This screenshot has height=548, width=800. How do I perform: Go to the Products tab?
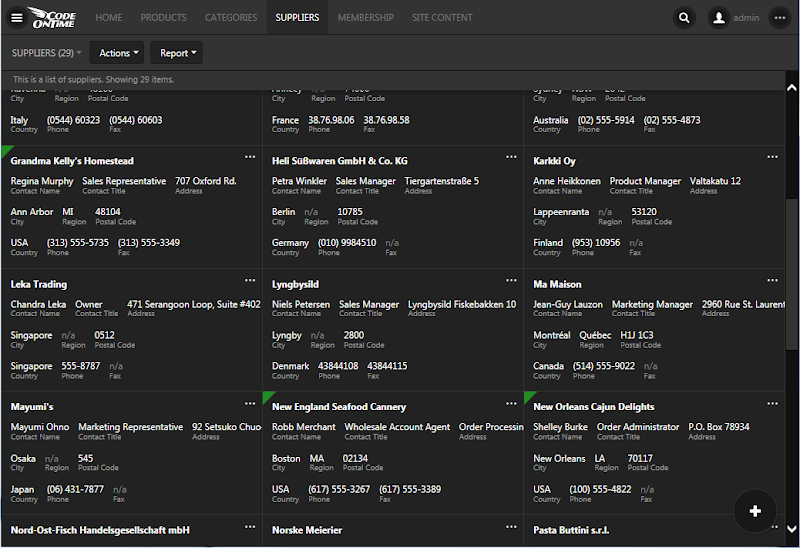(163, 17)
